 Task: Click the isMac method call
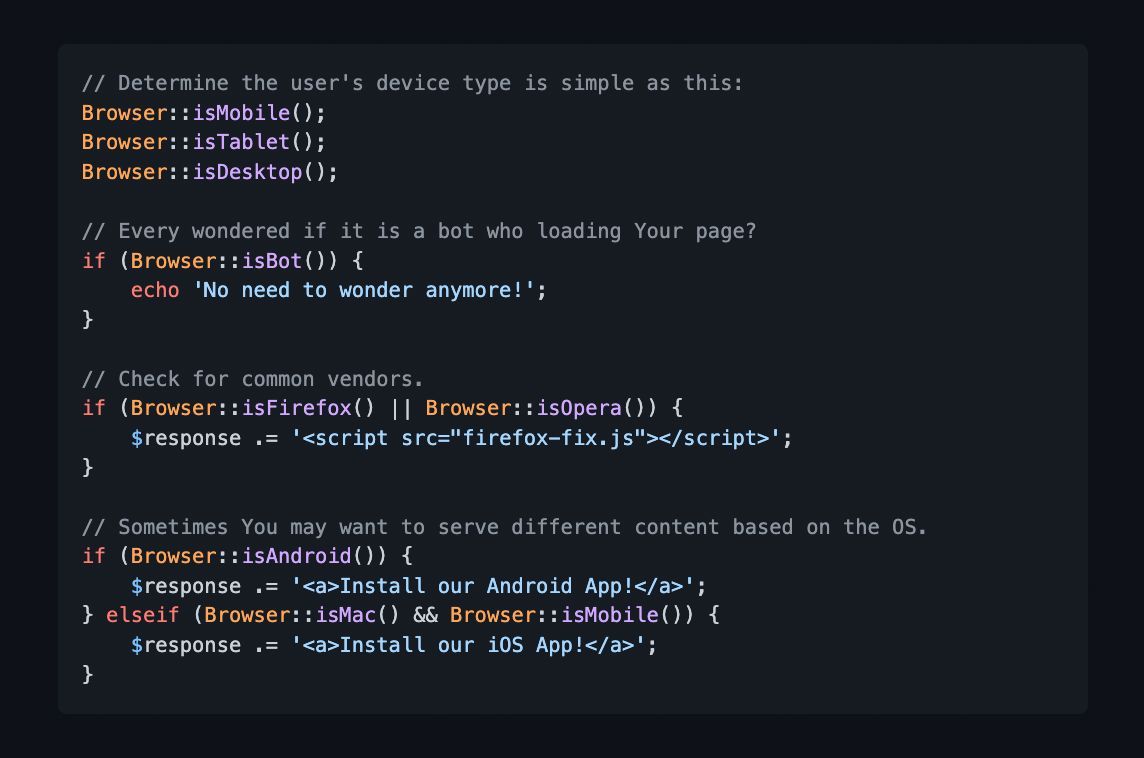click(346, 615)
